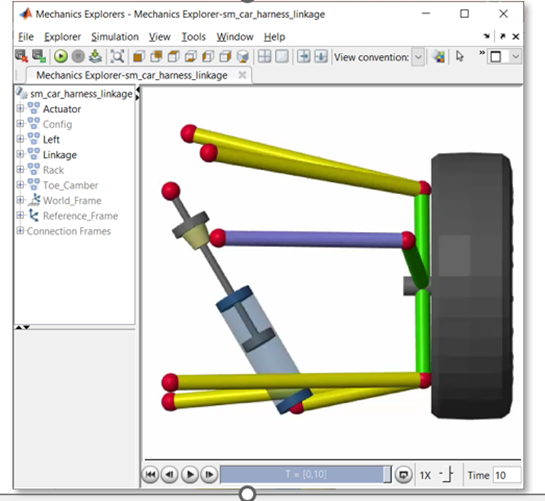
Task: Select the bottom view cube icon
Action: pos(191,56)
